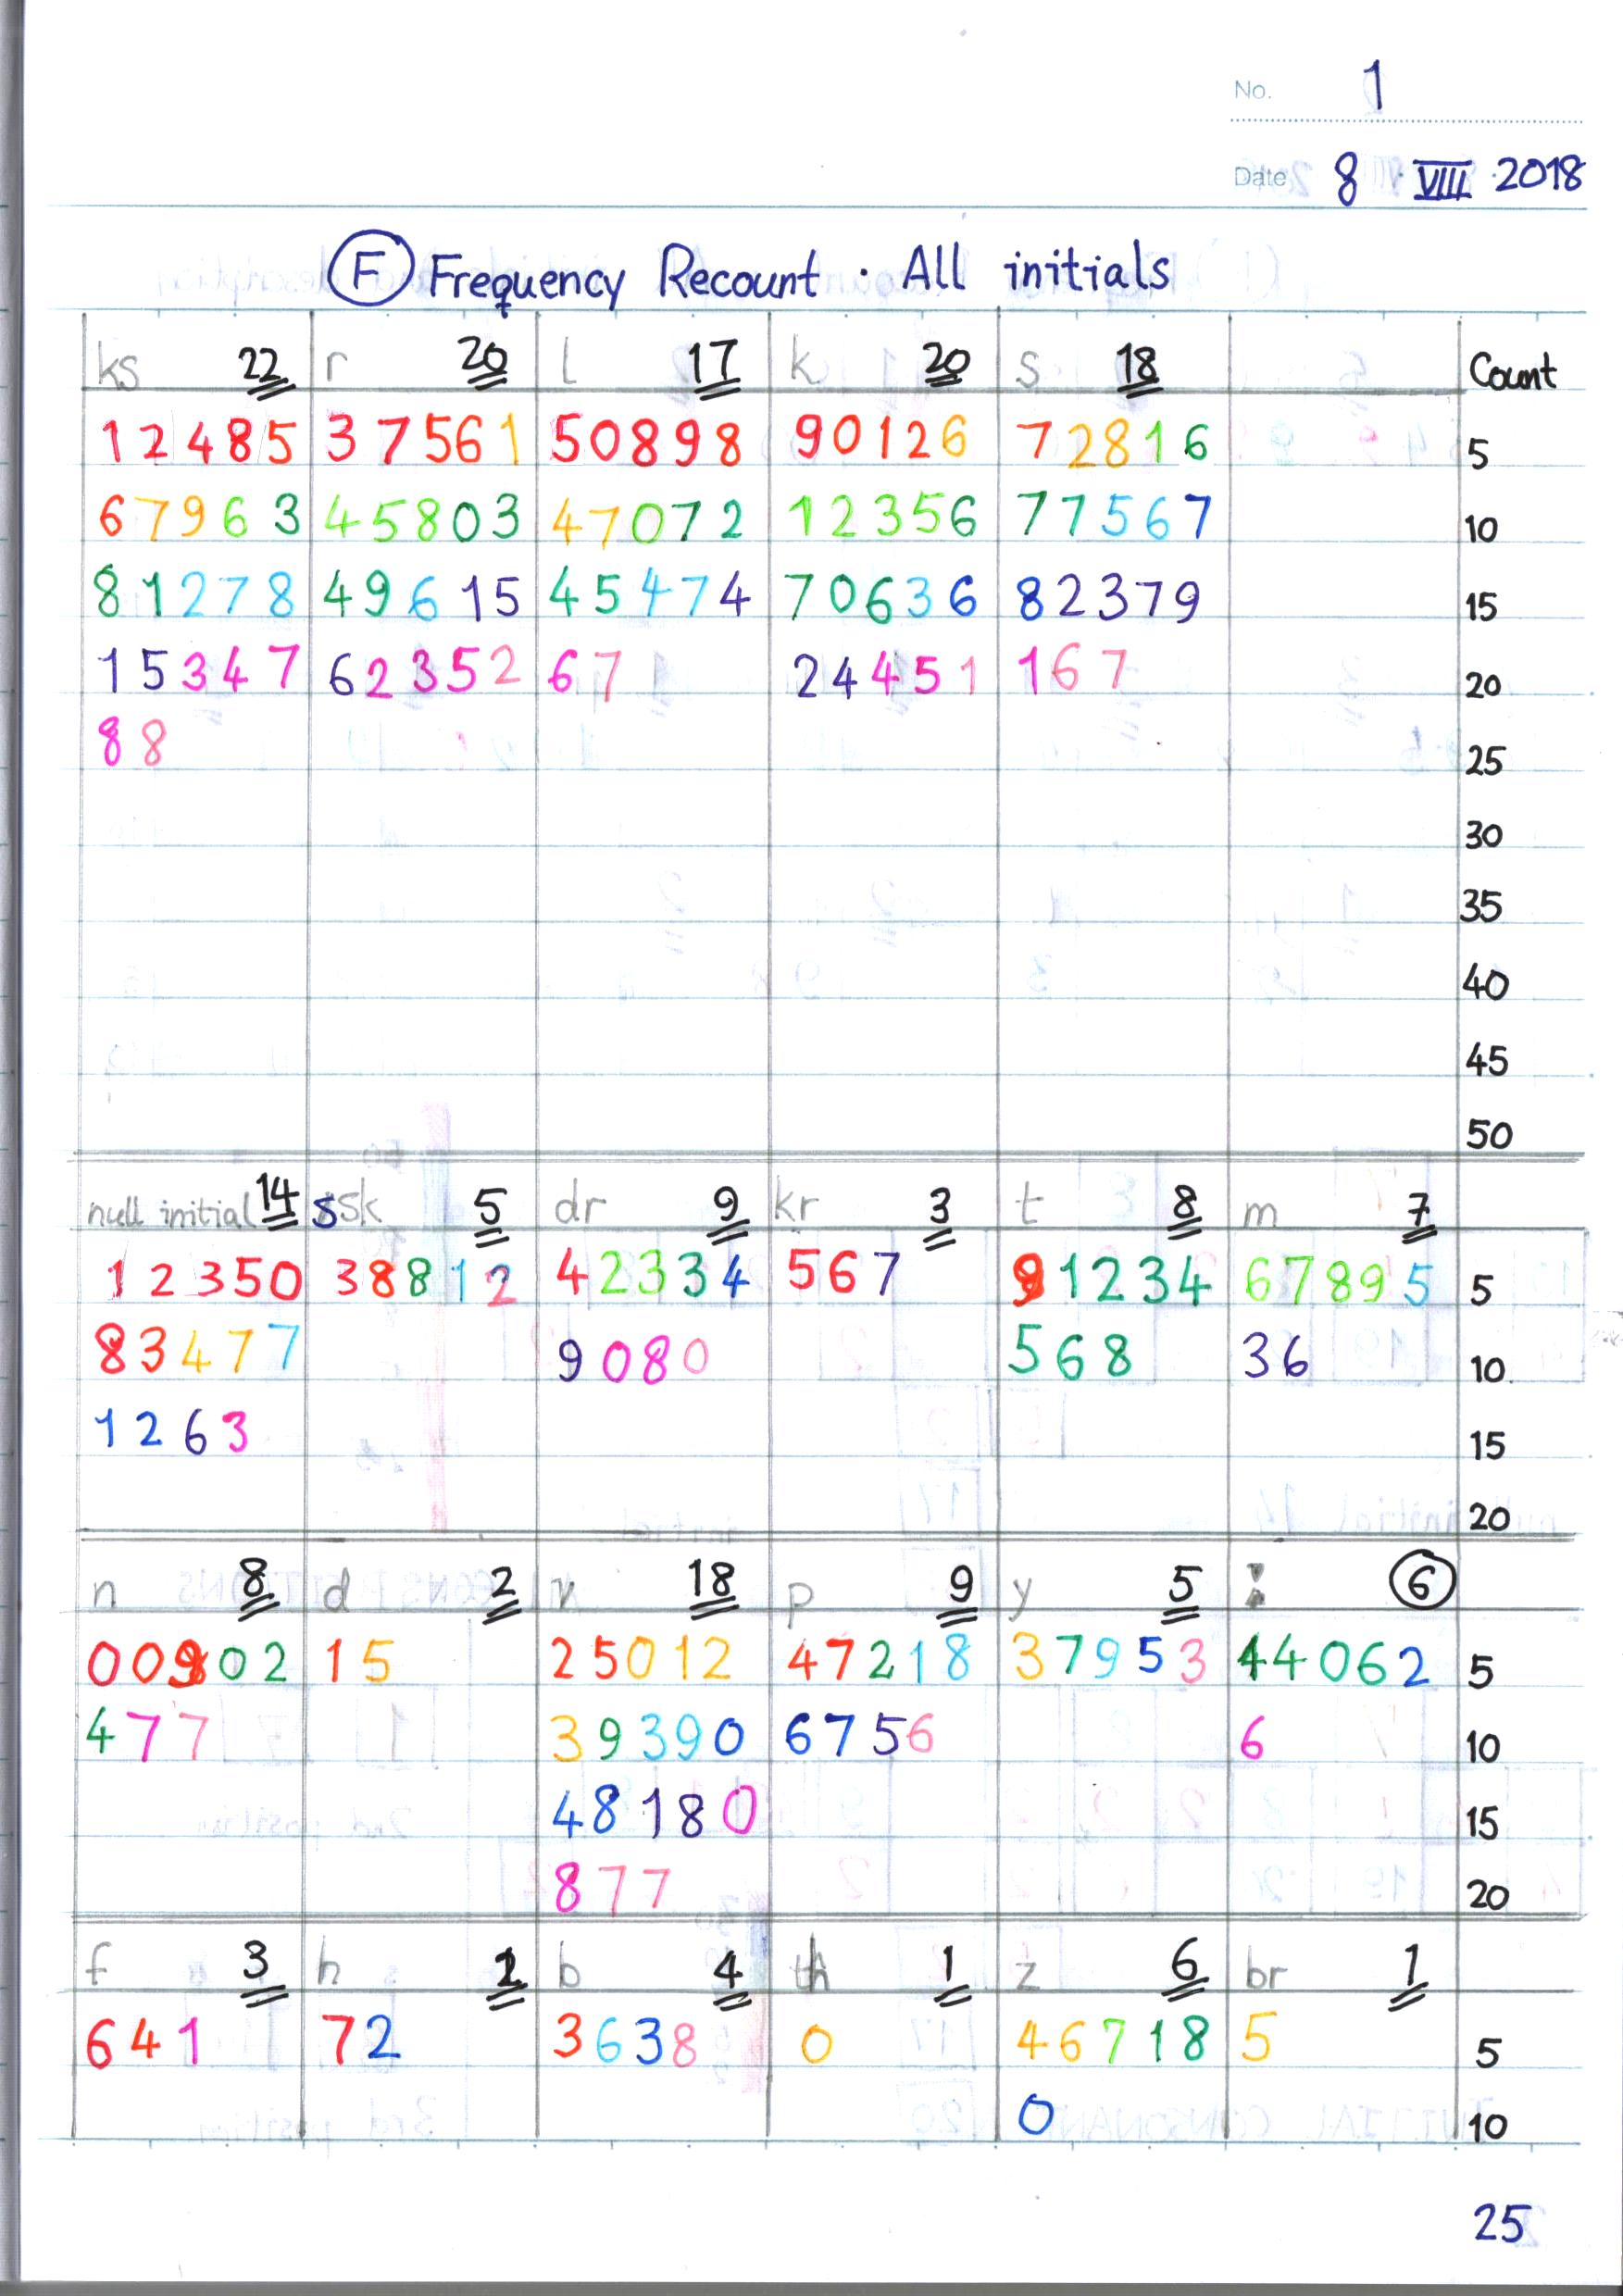This screenshot has width=1623, height=2296.
Task: Click the date field reading 2018
Action: pos(1538,176)
